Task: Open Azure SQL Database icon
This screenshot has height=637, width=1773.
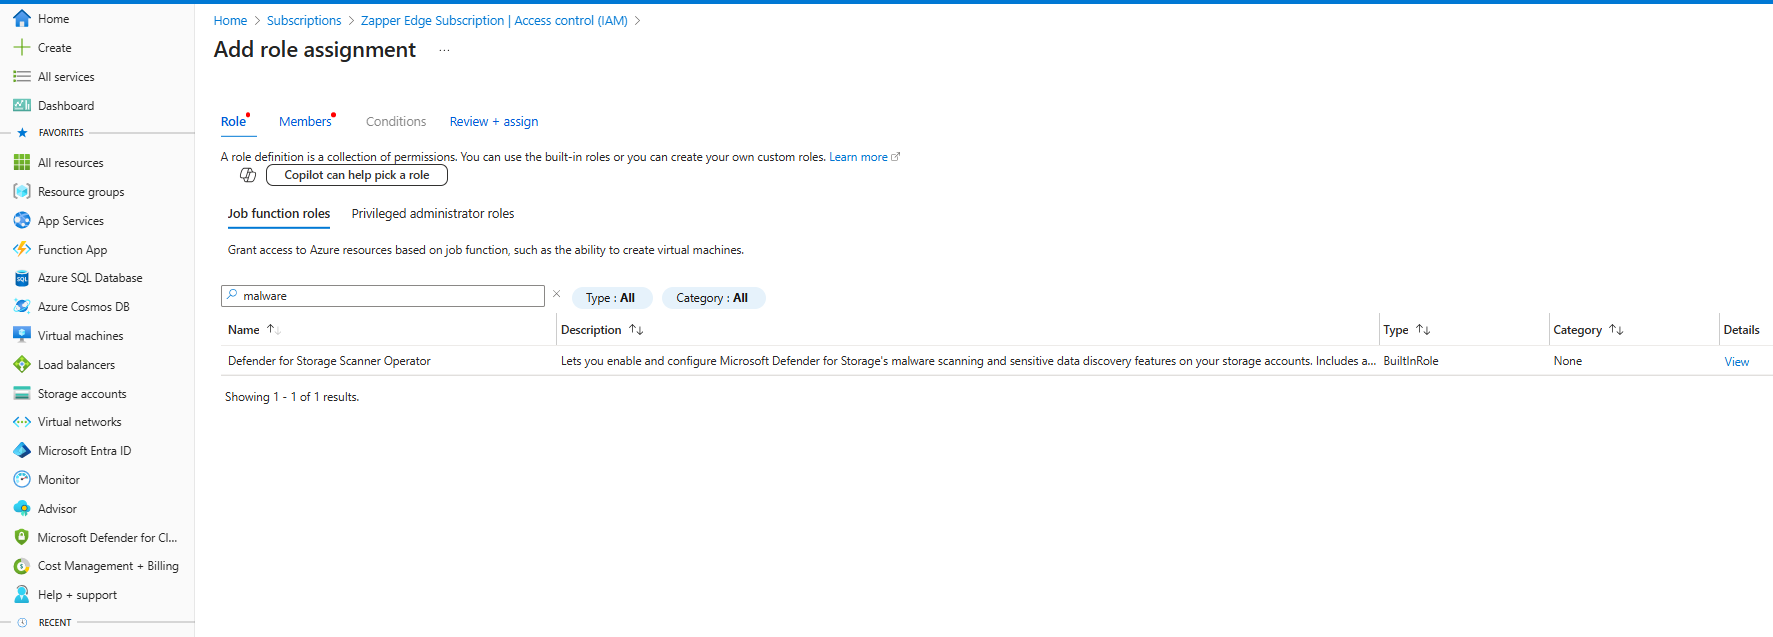Action: [x=22, y=278]
